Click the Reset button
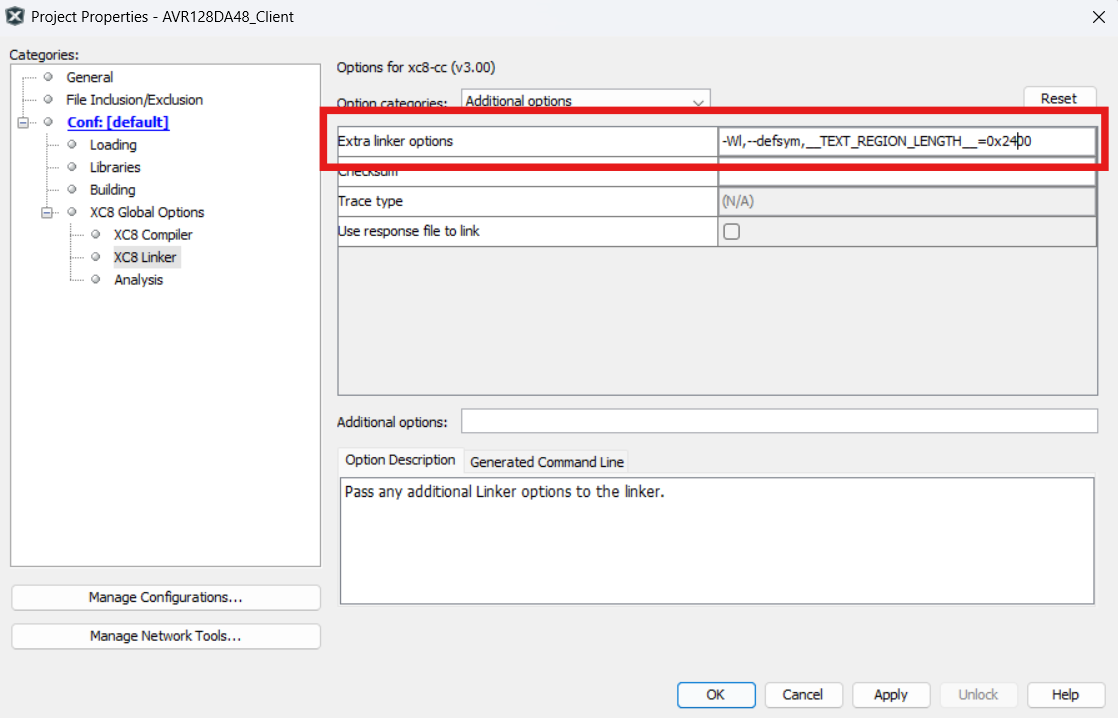The width and height of the screenshot is (1118, 718). coord(1058,98)
